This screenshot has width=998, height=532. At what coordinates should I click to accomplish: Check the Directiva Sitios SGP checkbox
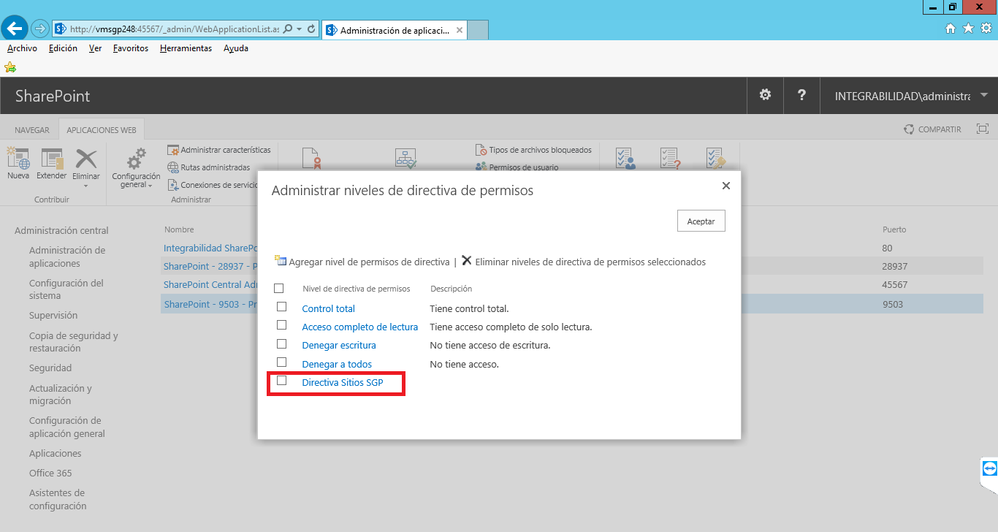tap(281, 381)
